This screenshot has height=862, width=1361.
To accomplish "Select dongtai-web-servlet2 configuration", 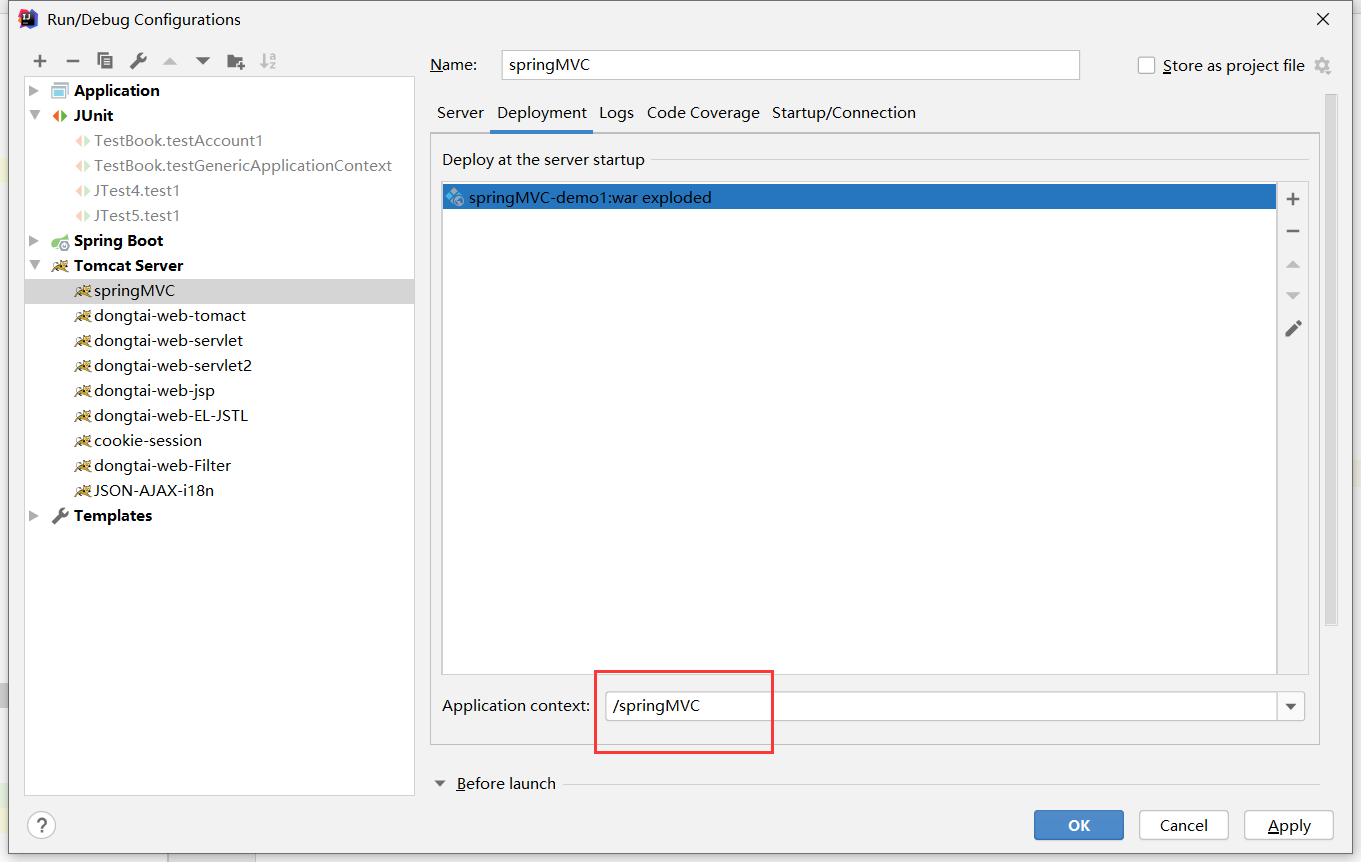I will (172, 366).
